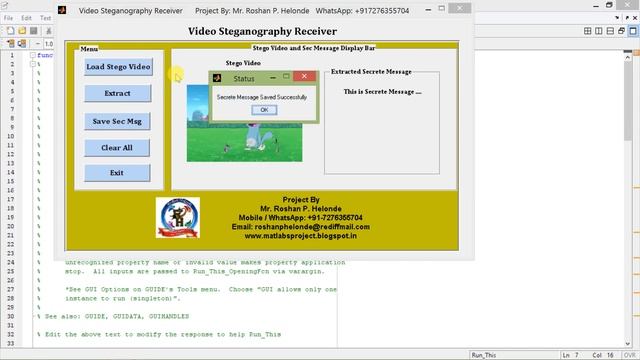Click the Extract button
The width and height of the screenshot is (640, 360).
point(118,93)
